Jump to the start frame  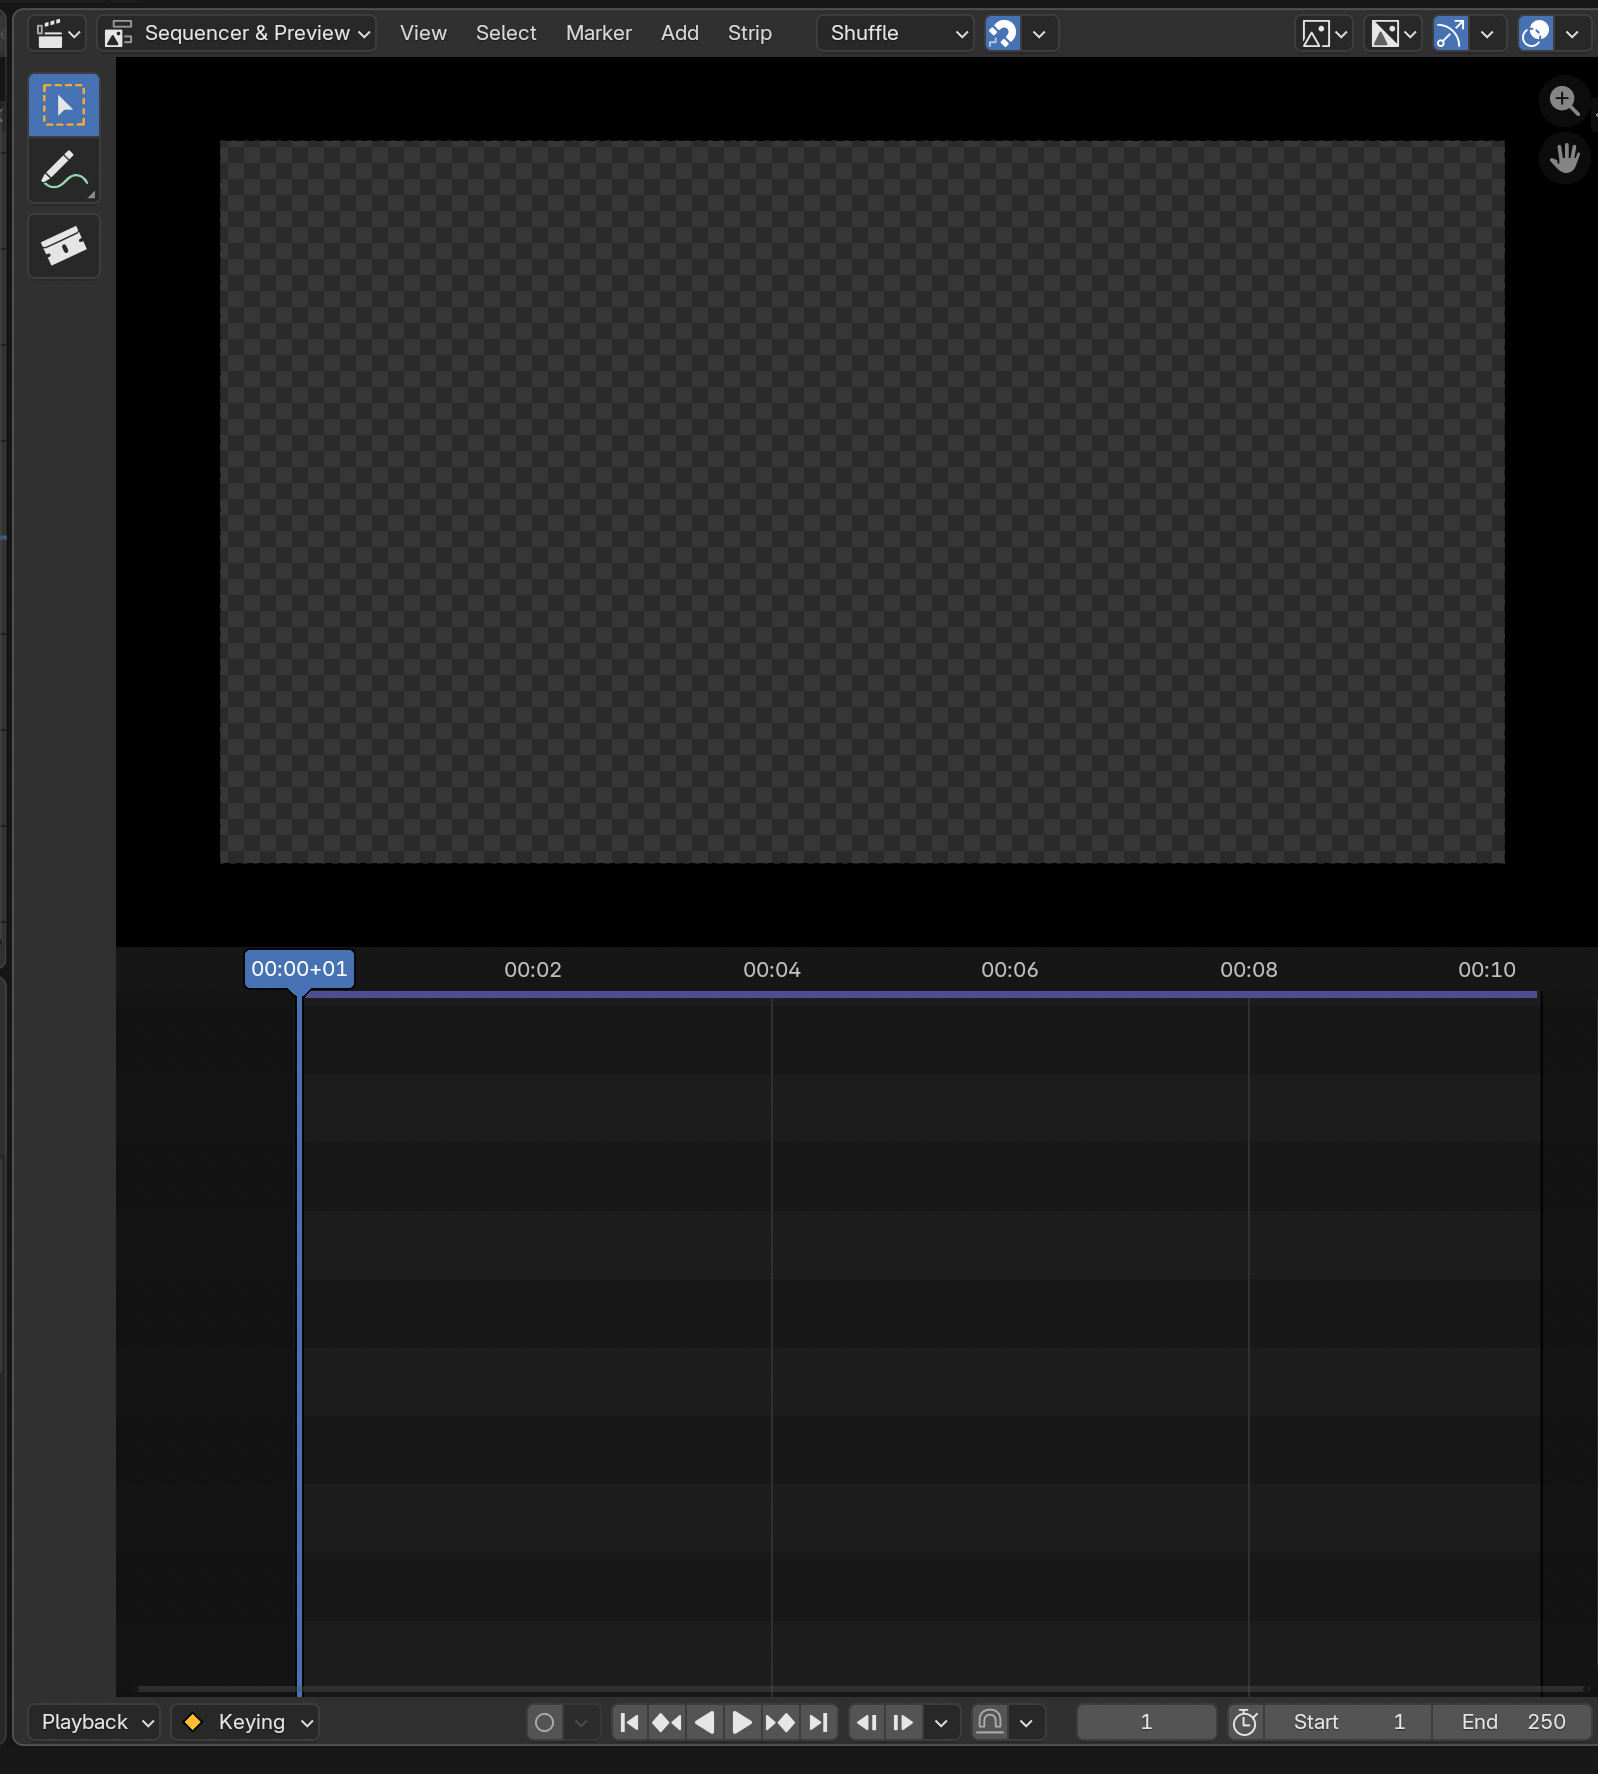point(630,1722)
